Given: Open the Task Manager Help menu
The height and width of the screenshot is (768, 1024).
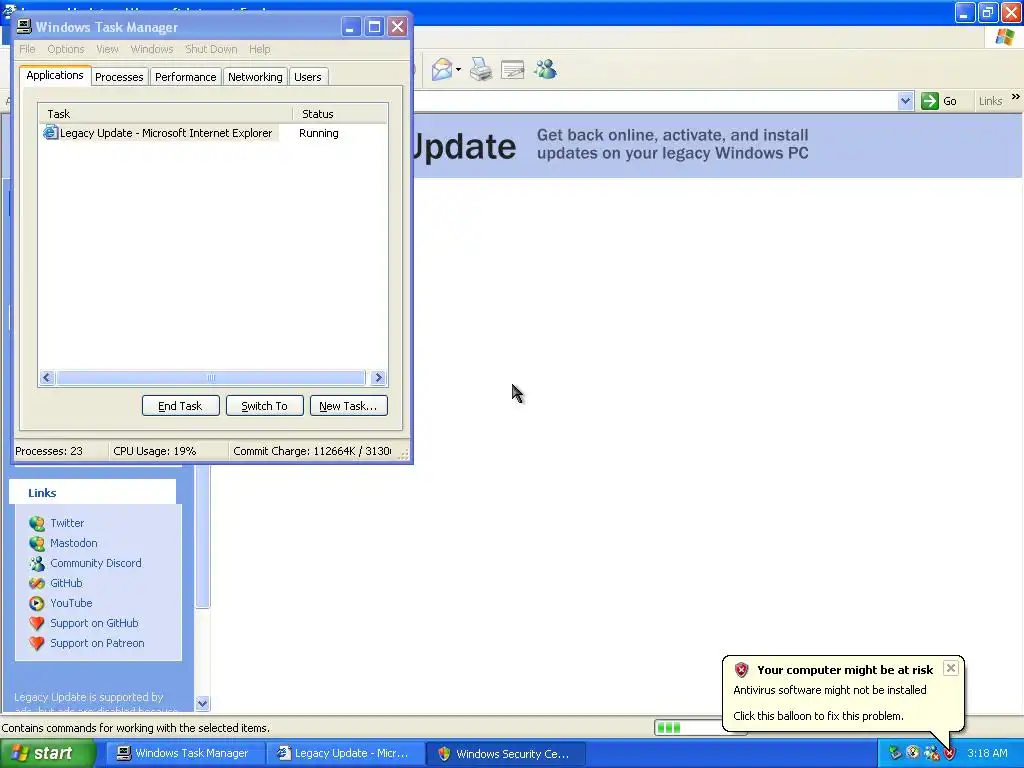Looking at the screenshot, I should point(259,49).
